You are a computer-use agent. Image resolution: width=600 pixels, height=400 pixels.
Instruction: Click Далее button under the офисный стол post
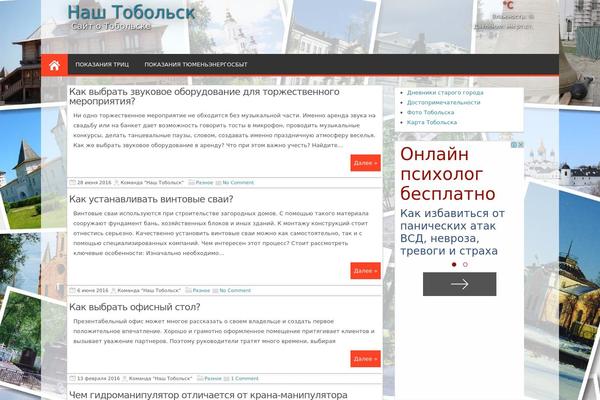click(365, 359)
